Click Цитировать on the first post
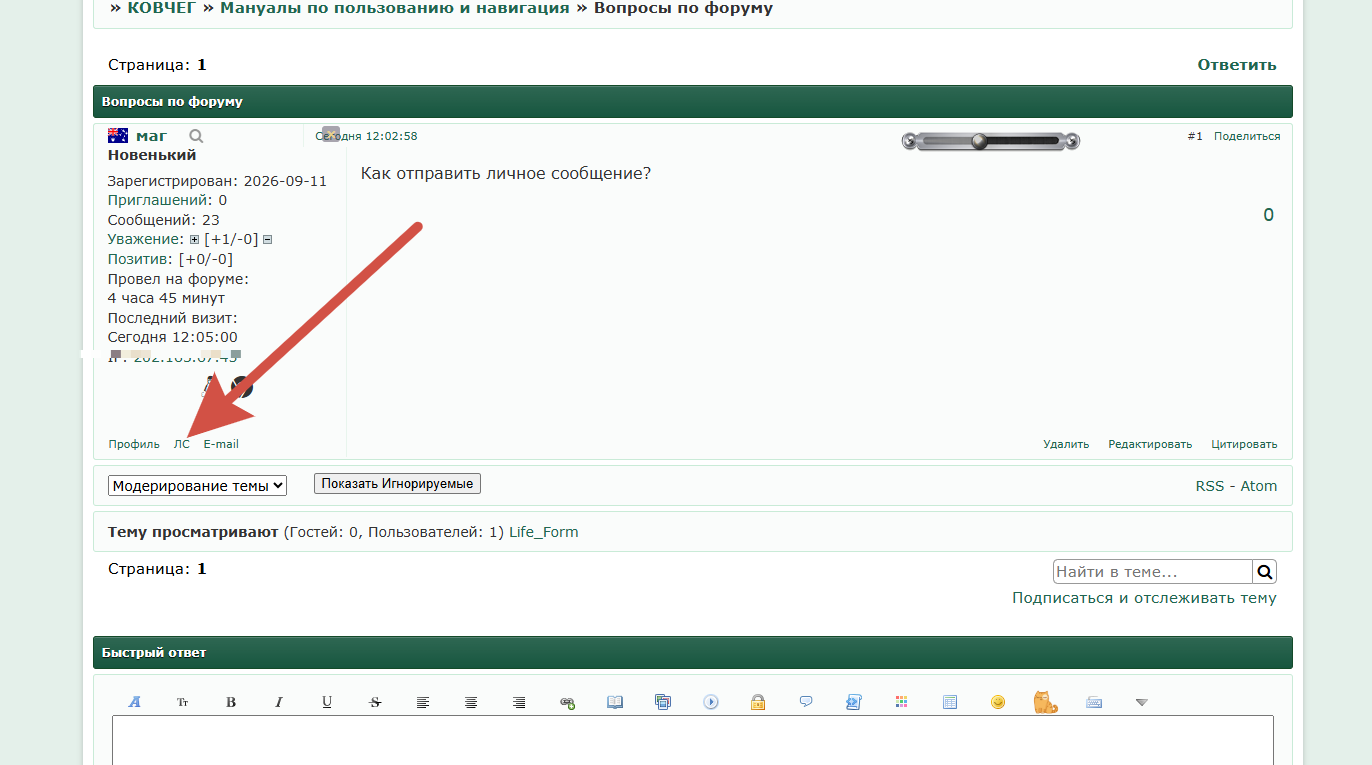The height and width of the screenshot is (765, 1372). (x=1244, y=444)
